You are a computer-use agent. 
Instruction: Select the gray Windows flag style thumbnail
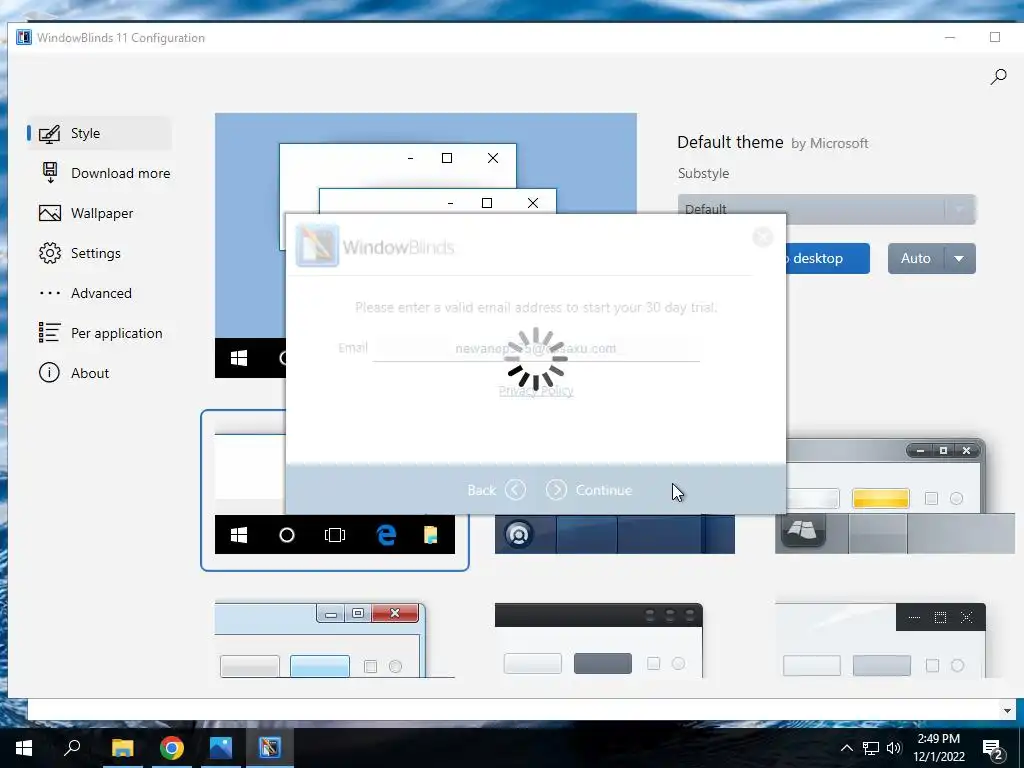895,496
